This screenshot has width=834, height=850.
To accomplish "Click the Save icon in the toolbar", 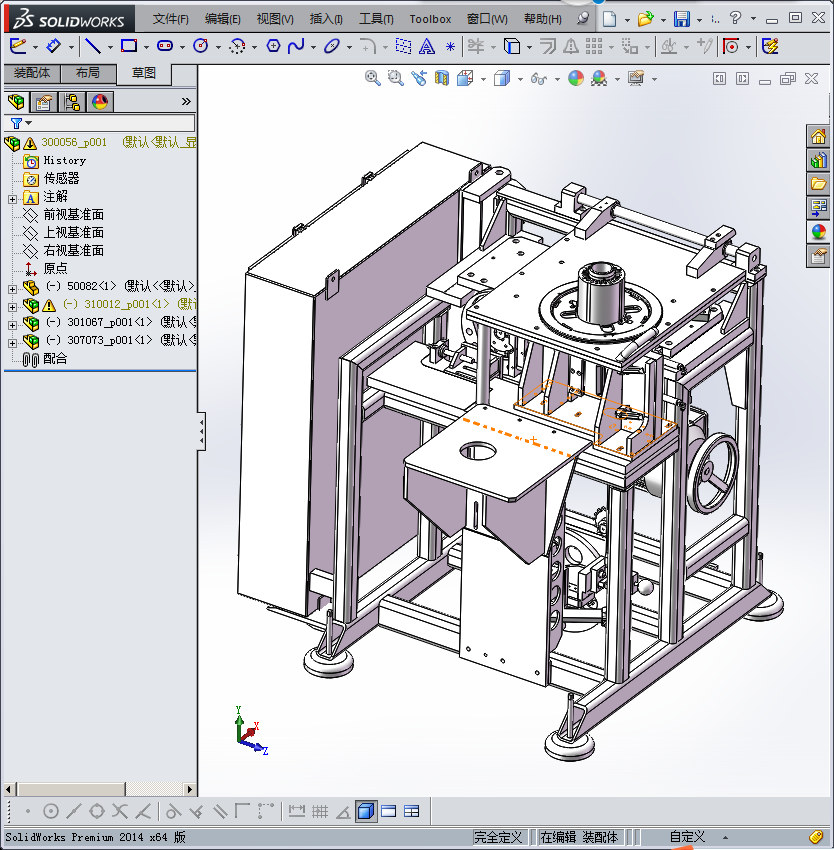I will click(x=681, y=19).
